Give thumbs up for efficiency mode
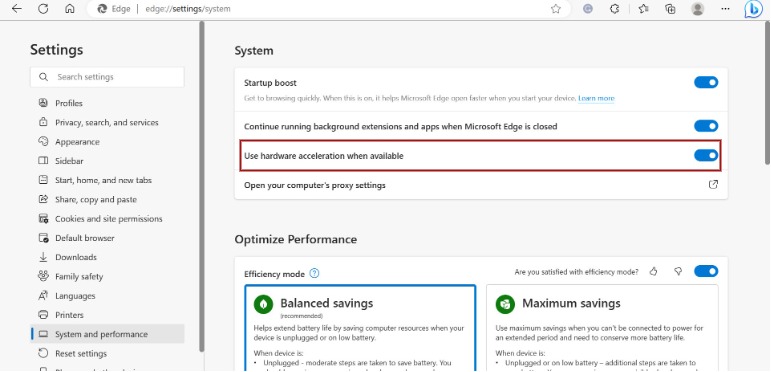 [653, 271]
